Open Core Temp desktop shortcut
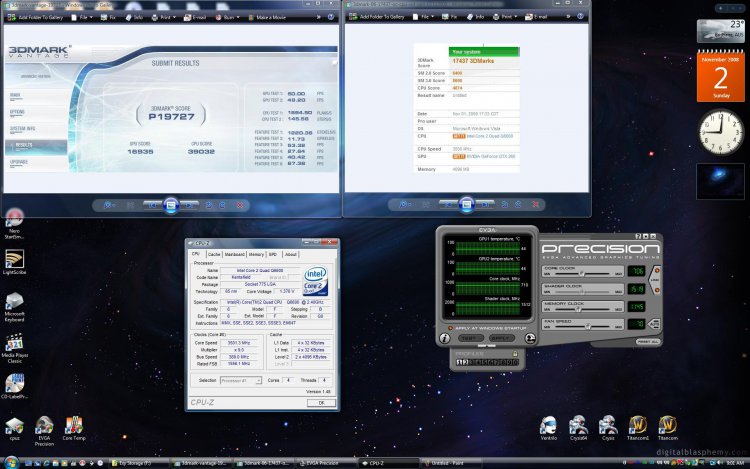The width and height of the screenshot is (750, 469). pyautogui.click(x=74, y=428)
